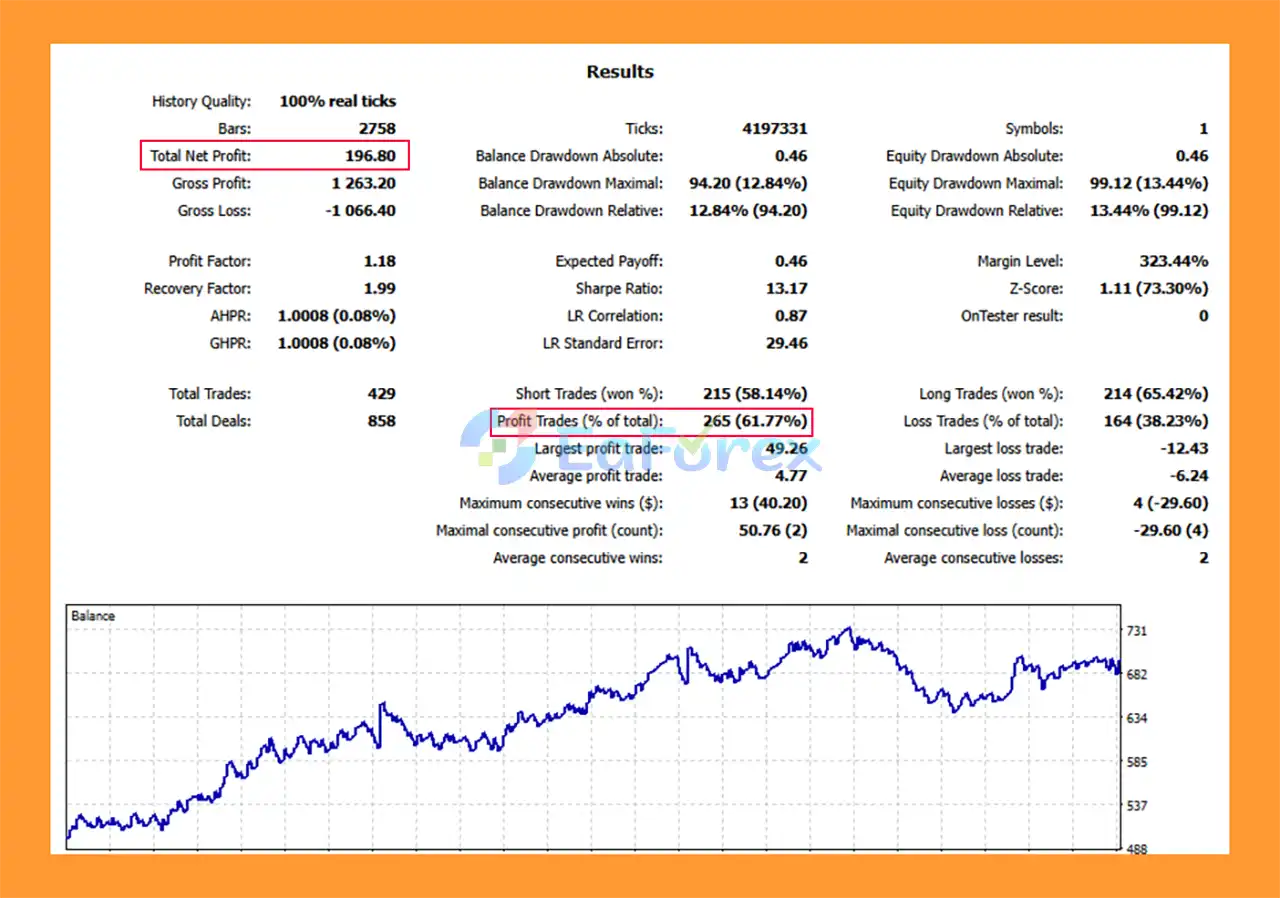Click the Largest loss trade value -12.43
This screenshot has width=1280, height=898.
click(x=1184, y=449)
